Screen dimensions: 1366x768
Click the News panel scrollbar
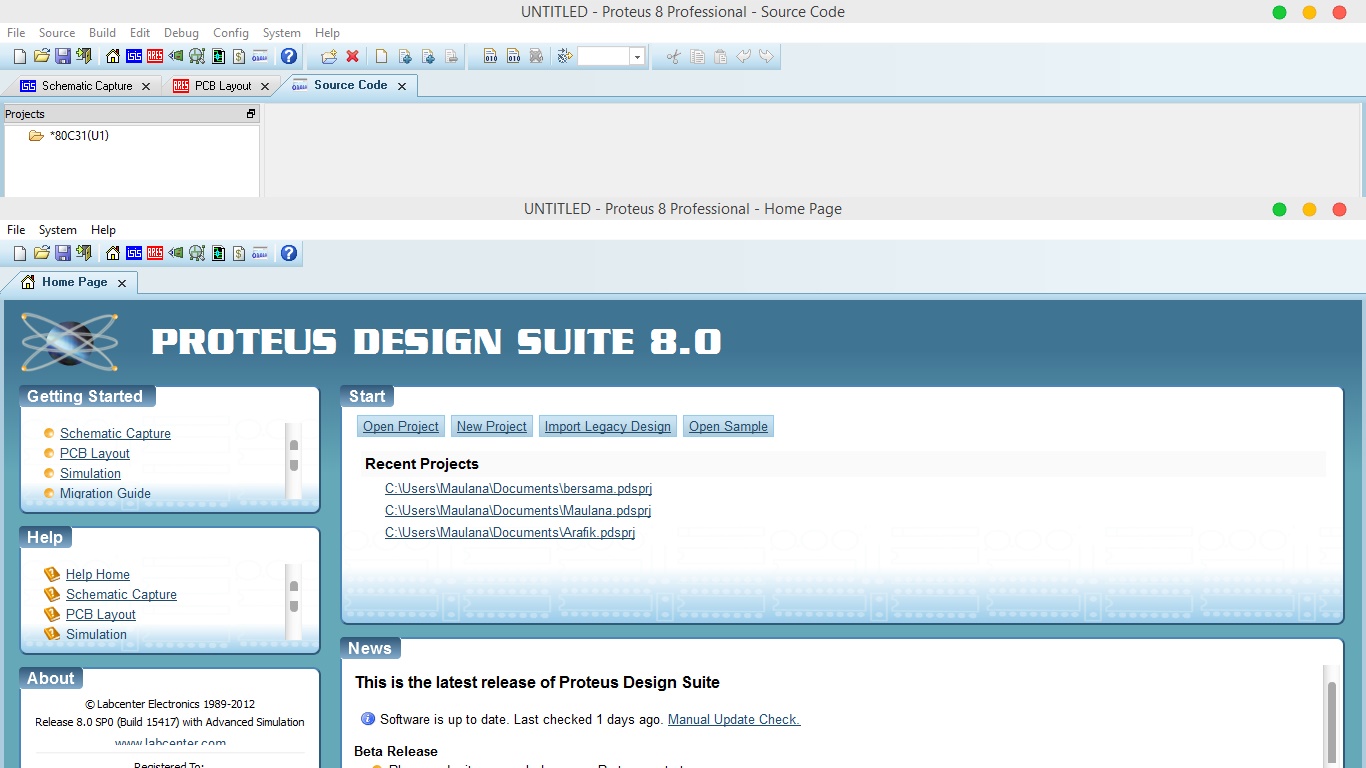(1331, 715)
